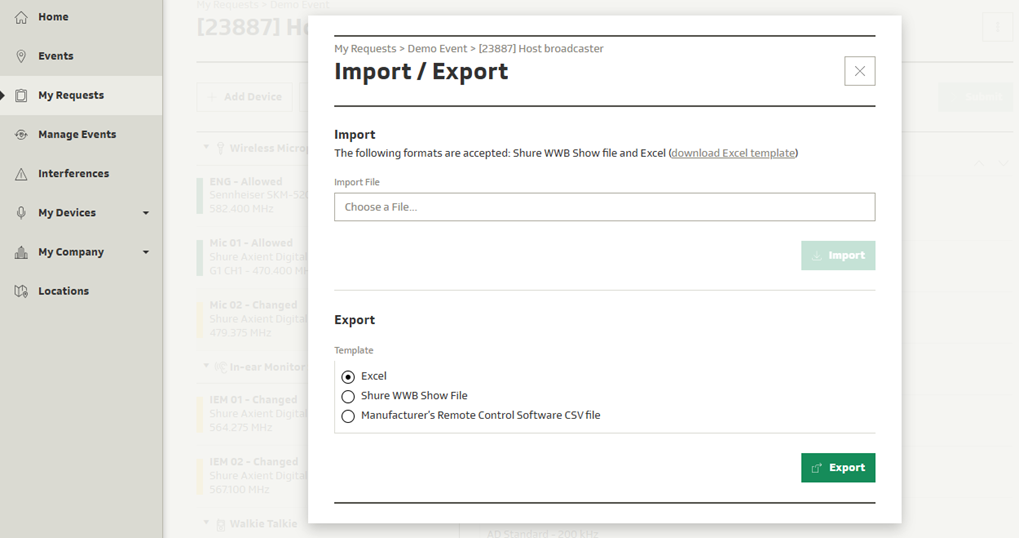Image resolution: width=1020 pixels, height=538 pixels.
Task: Click the Interferences warning triangle icon
Action: [x=21, y=174]
